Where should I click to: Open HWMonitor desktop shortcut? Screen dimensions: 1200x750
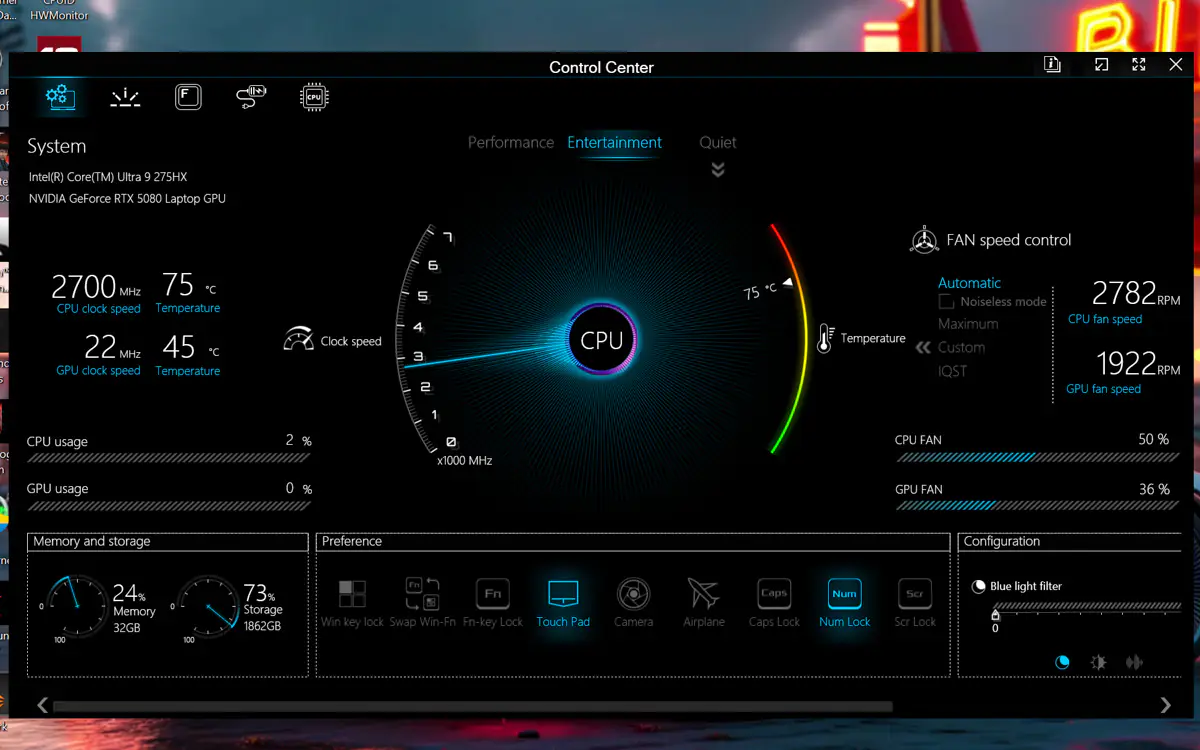click(60, 12)
